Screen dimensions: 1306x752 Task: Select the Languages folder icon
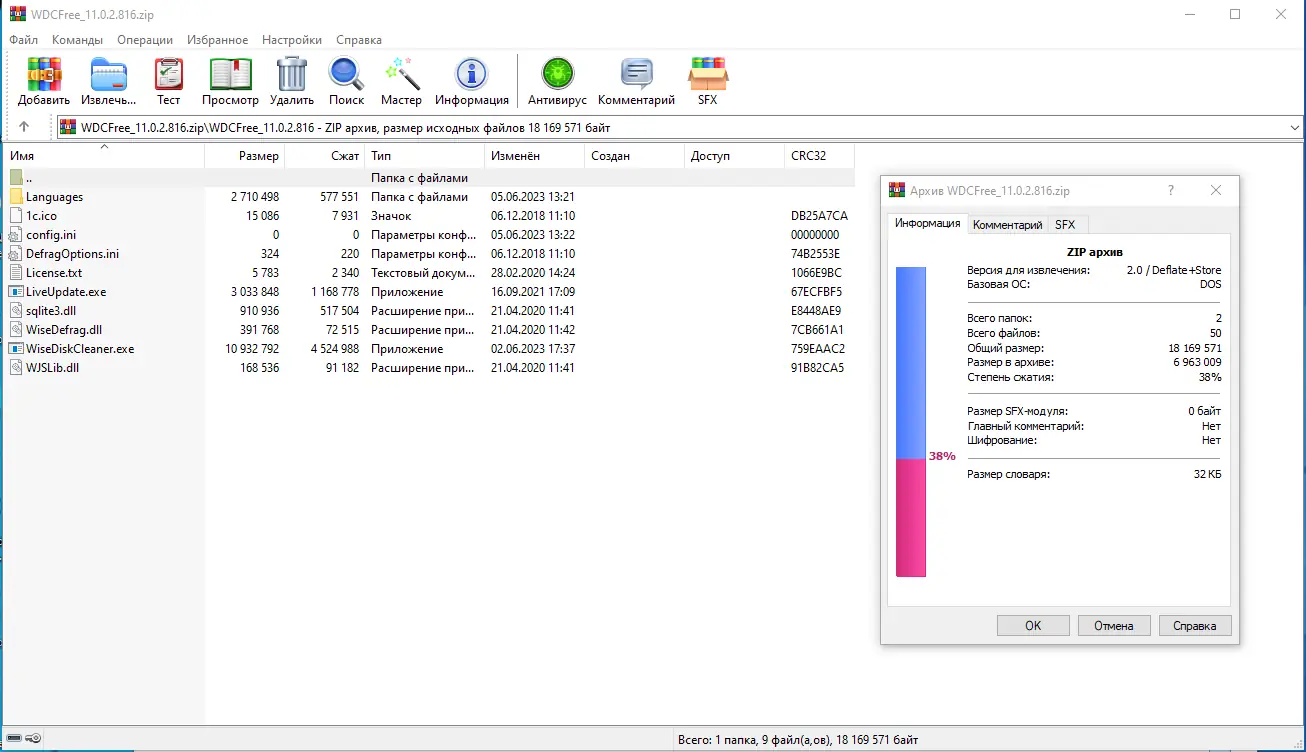16,197
